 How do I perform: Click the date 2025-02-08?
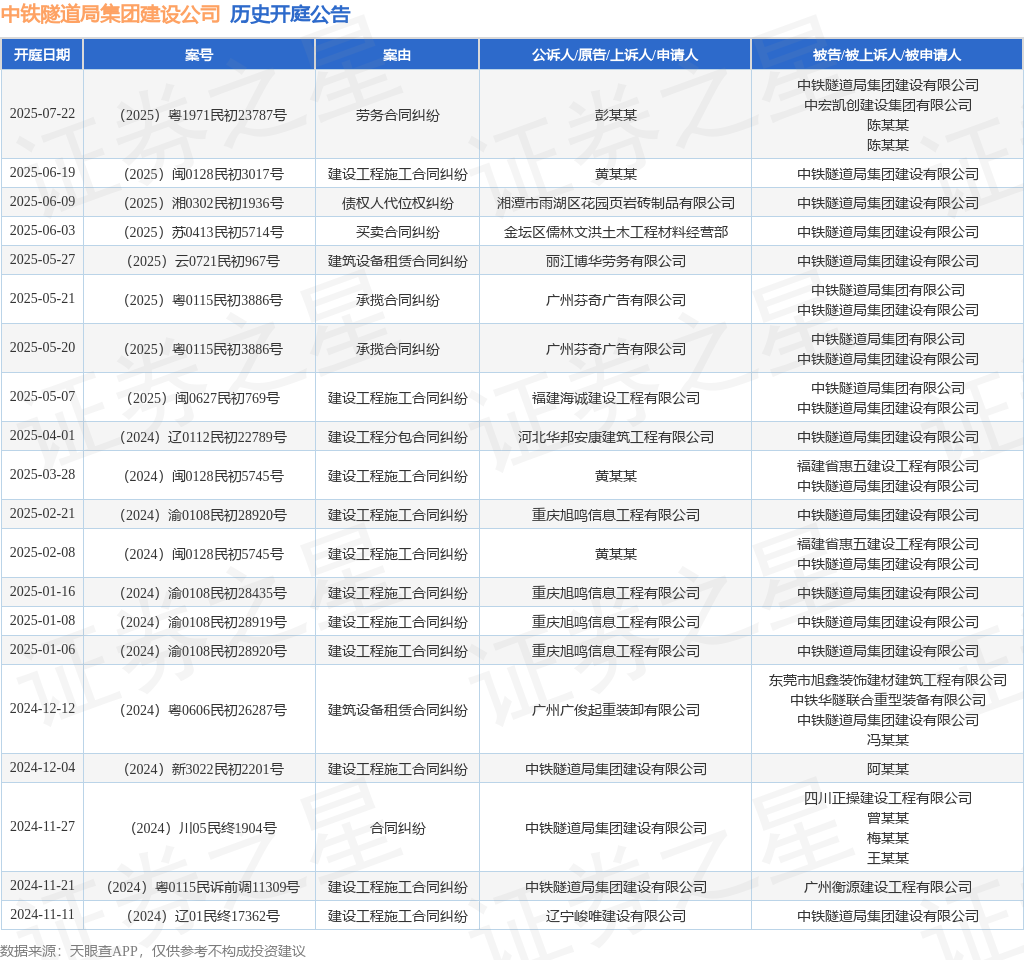(x=42, y=552)
